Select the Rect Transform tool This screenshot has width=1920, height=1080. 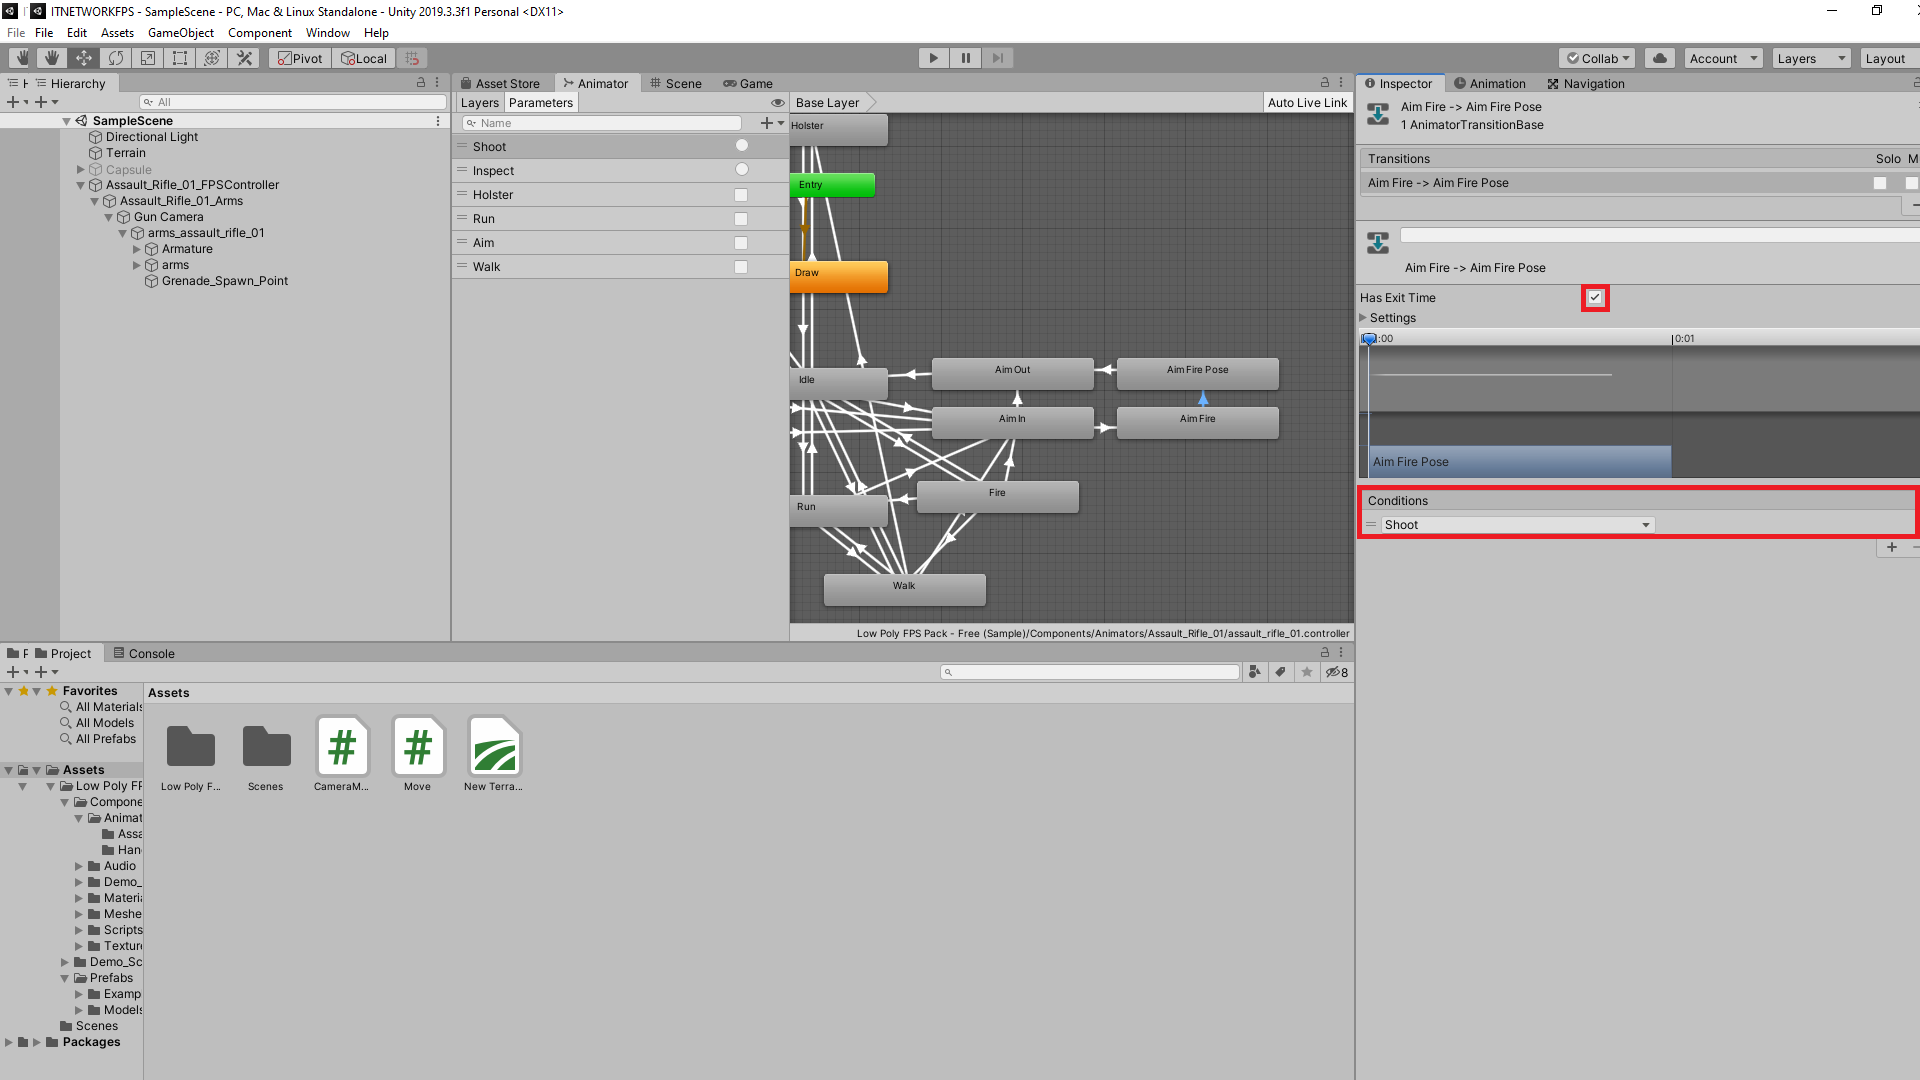coord(180,57)
